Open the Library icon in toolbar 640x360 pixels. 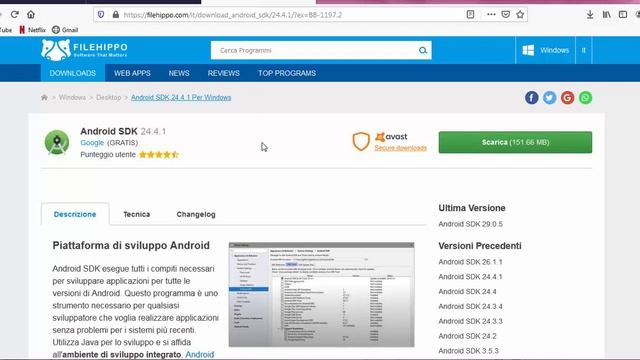click(x=607, y=15)
